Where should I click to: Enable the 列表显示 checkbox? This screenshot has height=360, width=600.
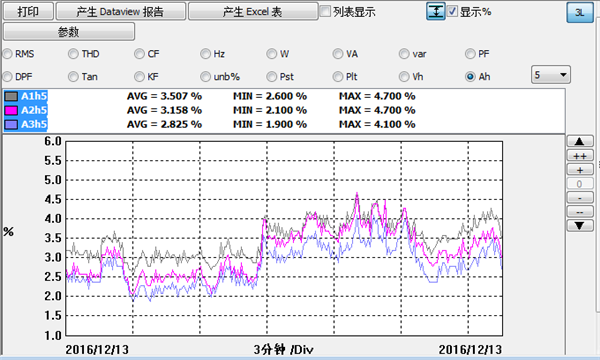[x=325, y=11]
